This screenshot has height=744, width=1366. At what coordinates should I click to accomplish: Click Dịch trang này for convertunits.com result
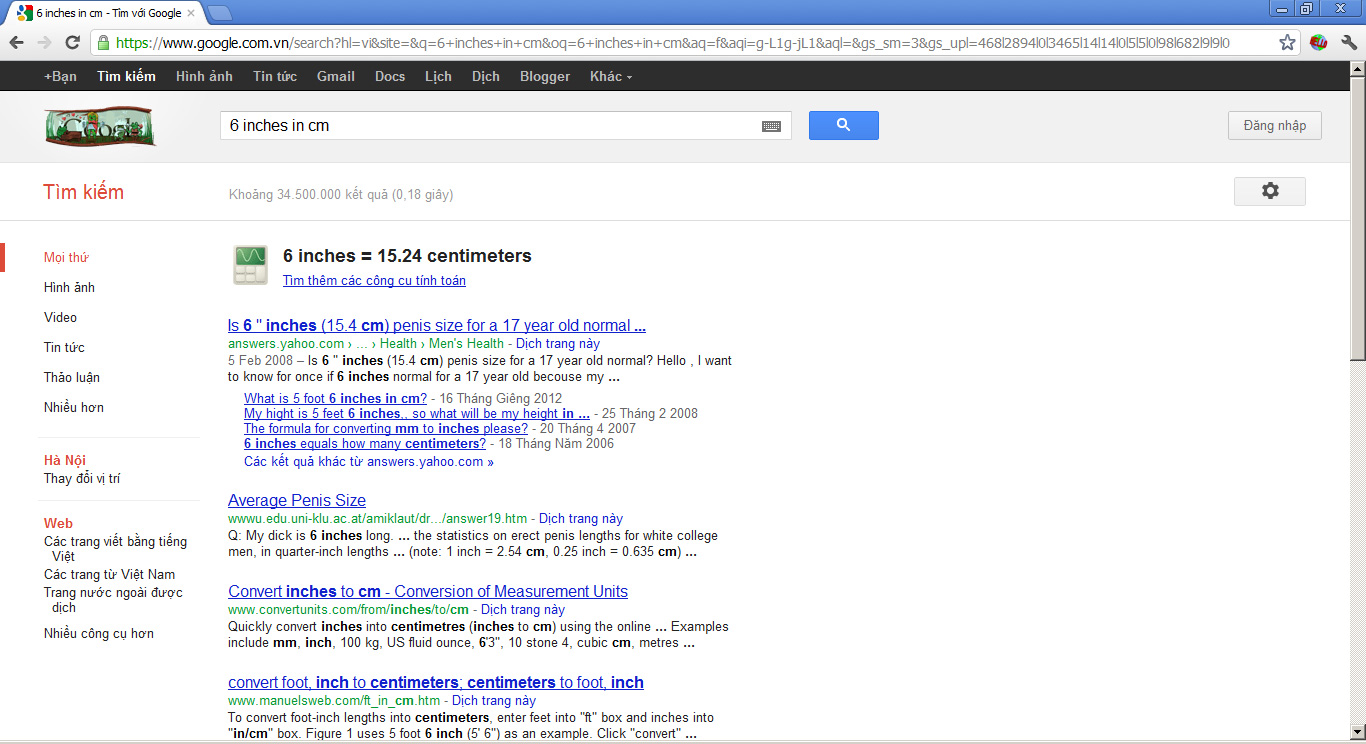tap(523, 609)
